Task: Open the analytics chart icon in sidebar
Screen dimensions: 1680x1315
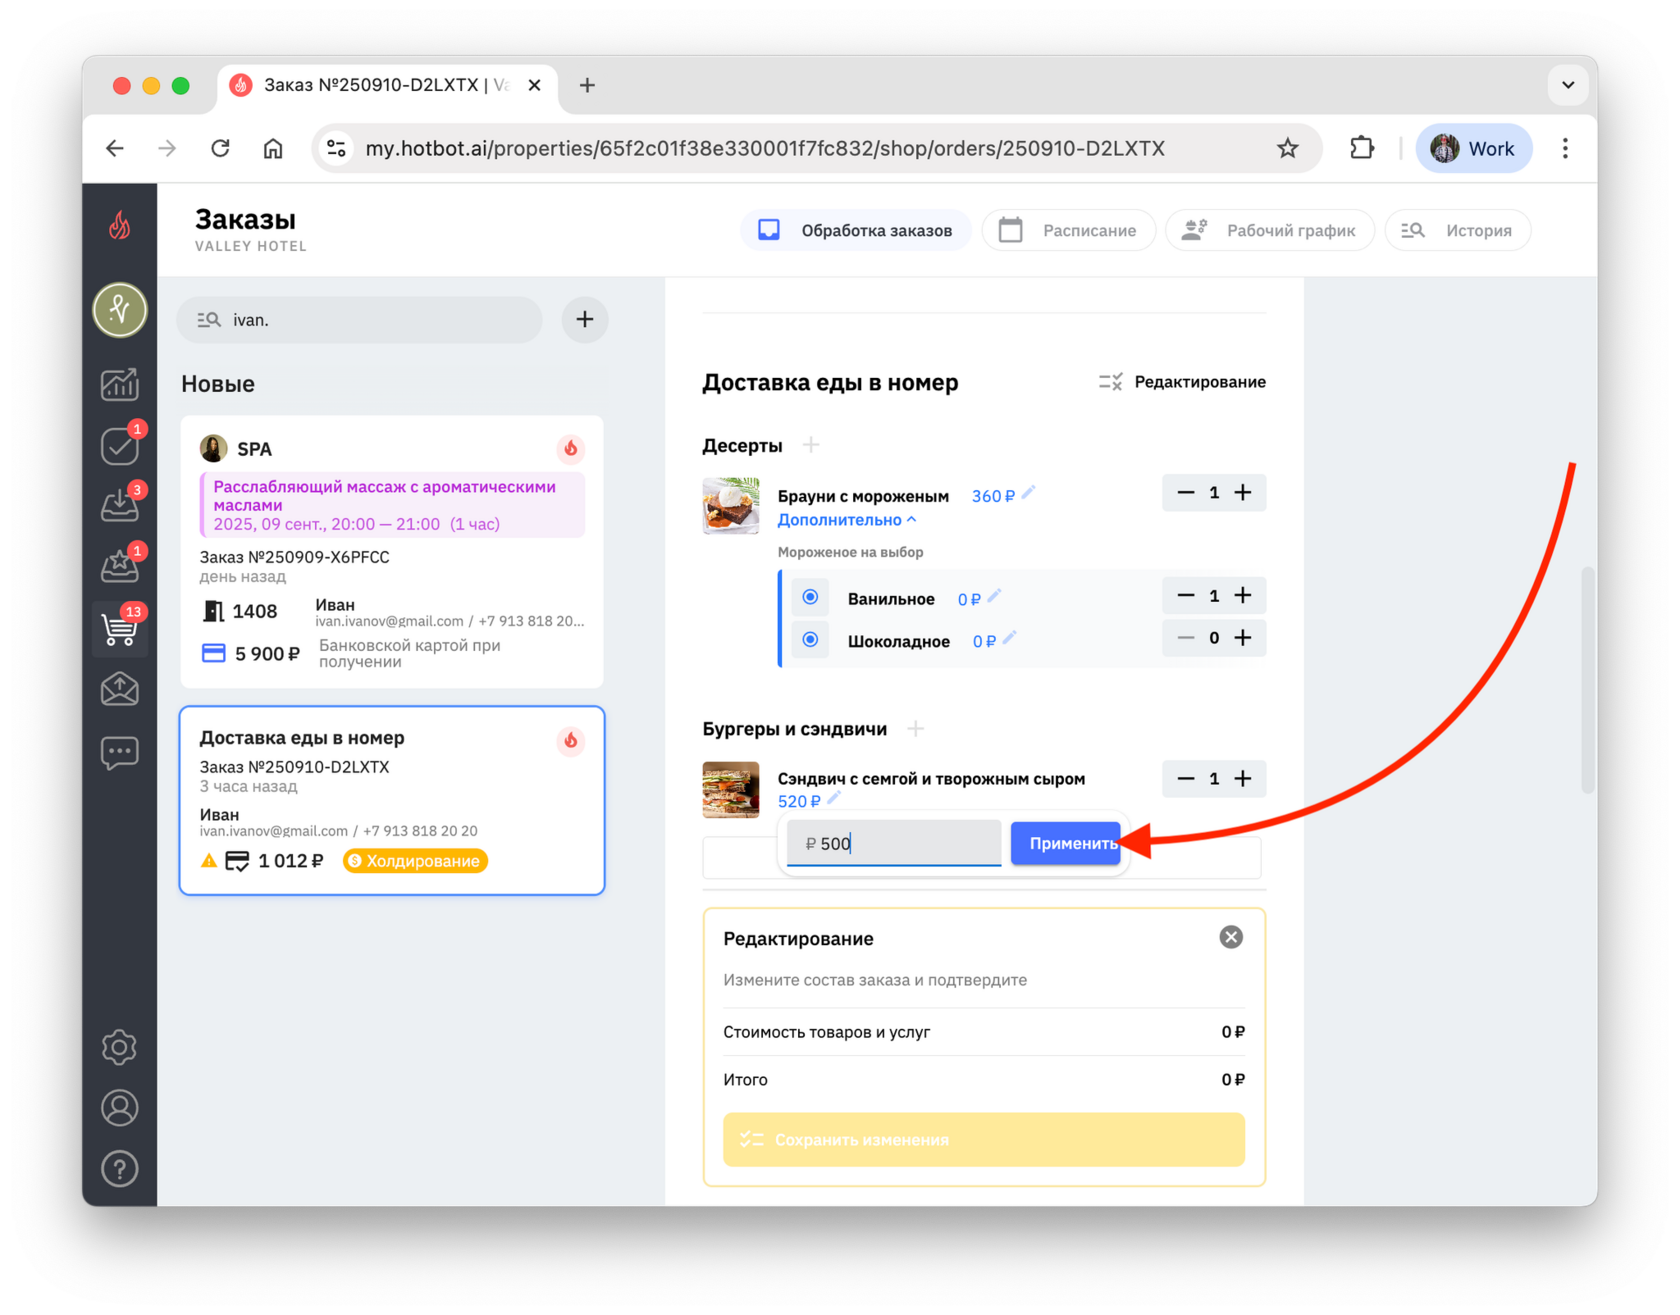Action: point(120,384)
